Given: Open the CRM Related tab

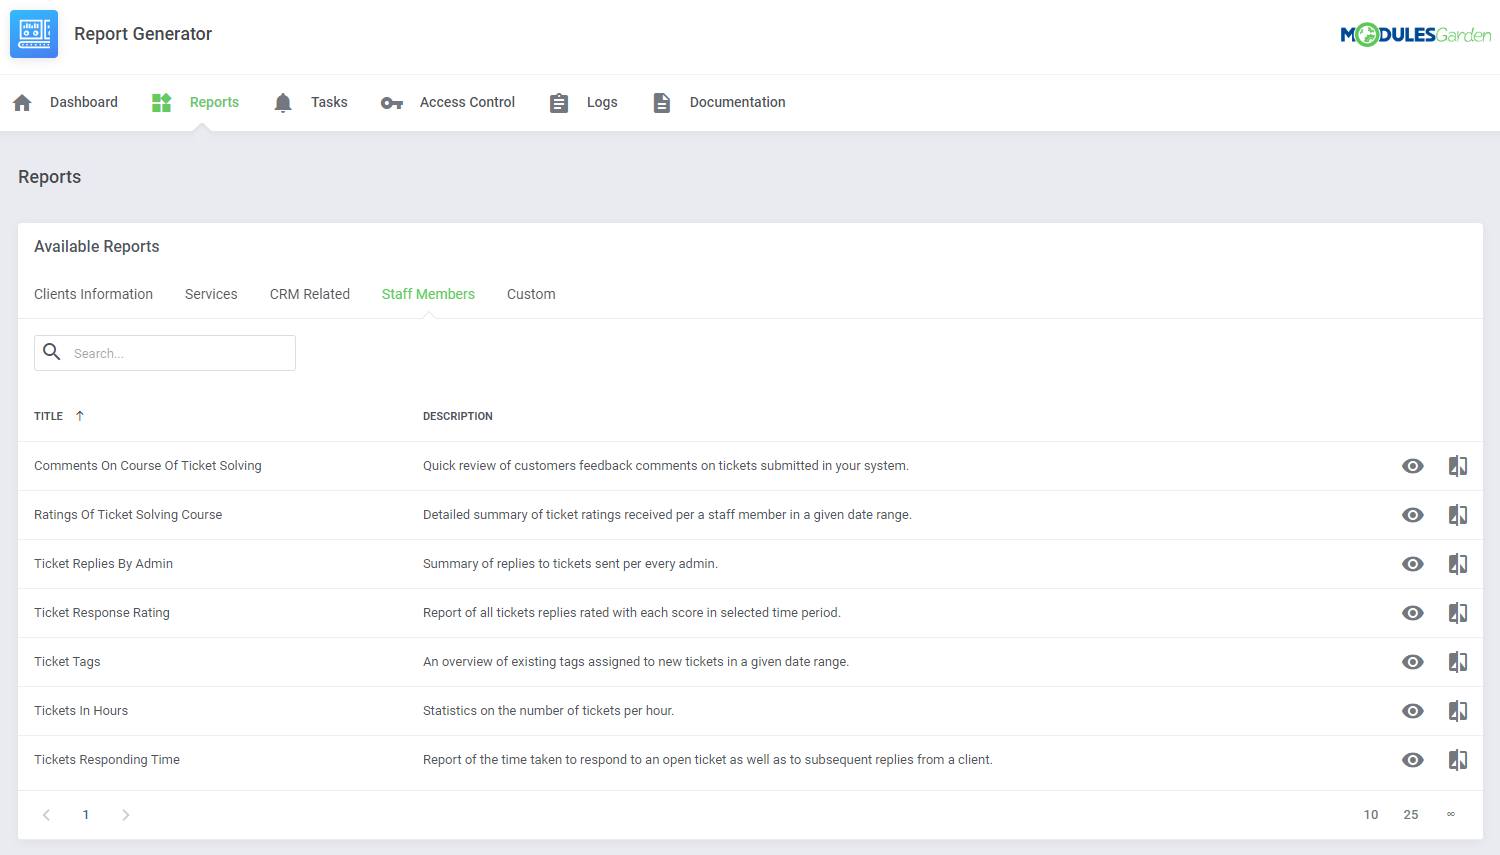Looking at the screenshot, I should [x=310, y=293].
